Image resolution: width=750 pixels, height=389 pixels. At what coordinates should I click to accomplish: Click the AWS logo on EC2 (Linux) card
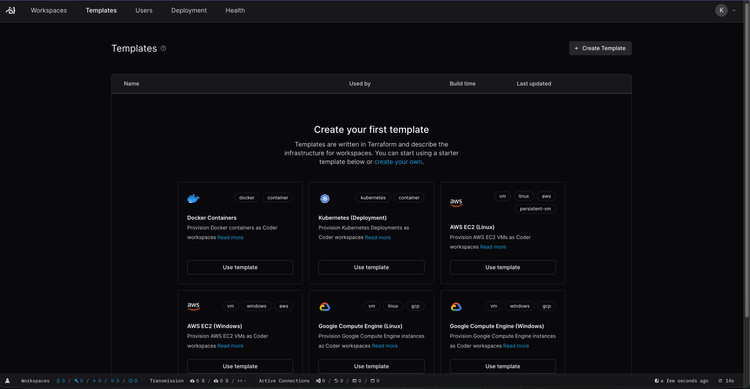[456, 202]
